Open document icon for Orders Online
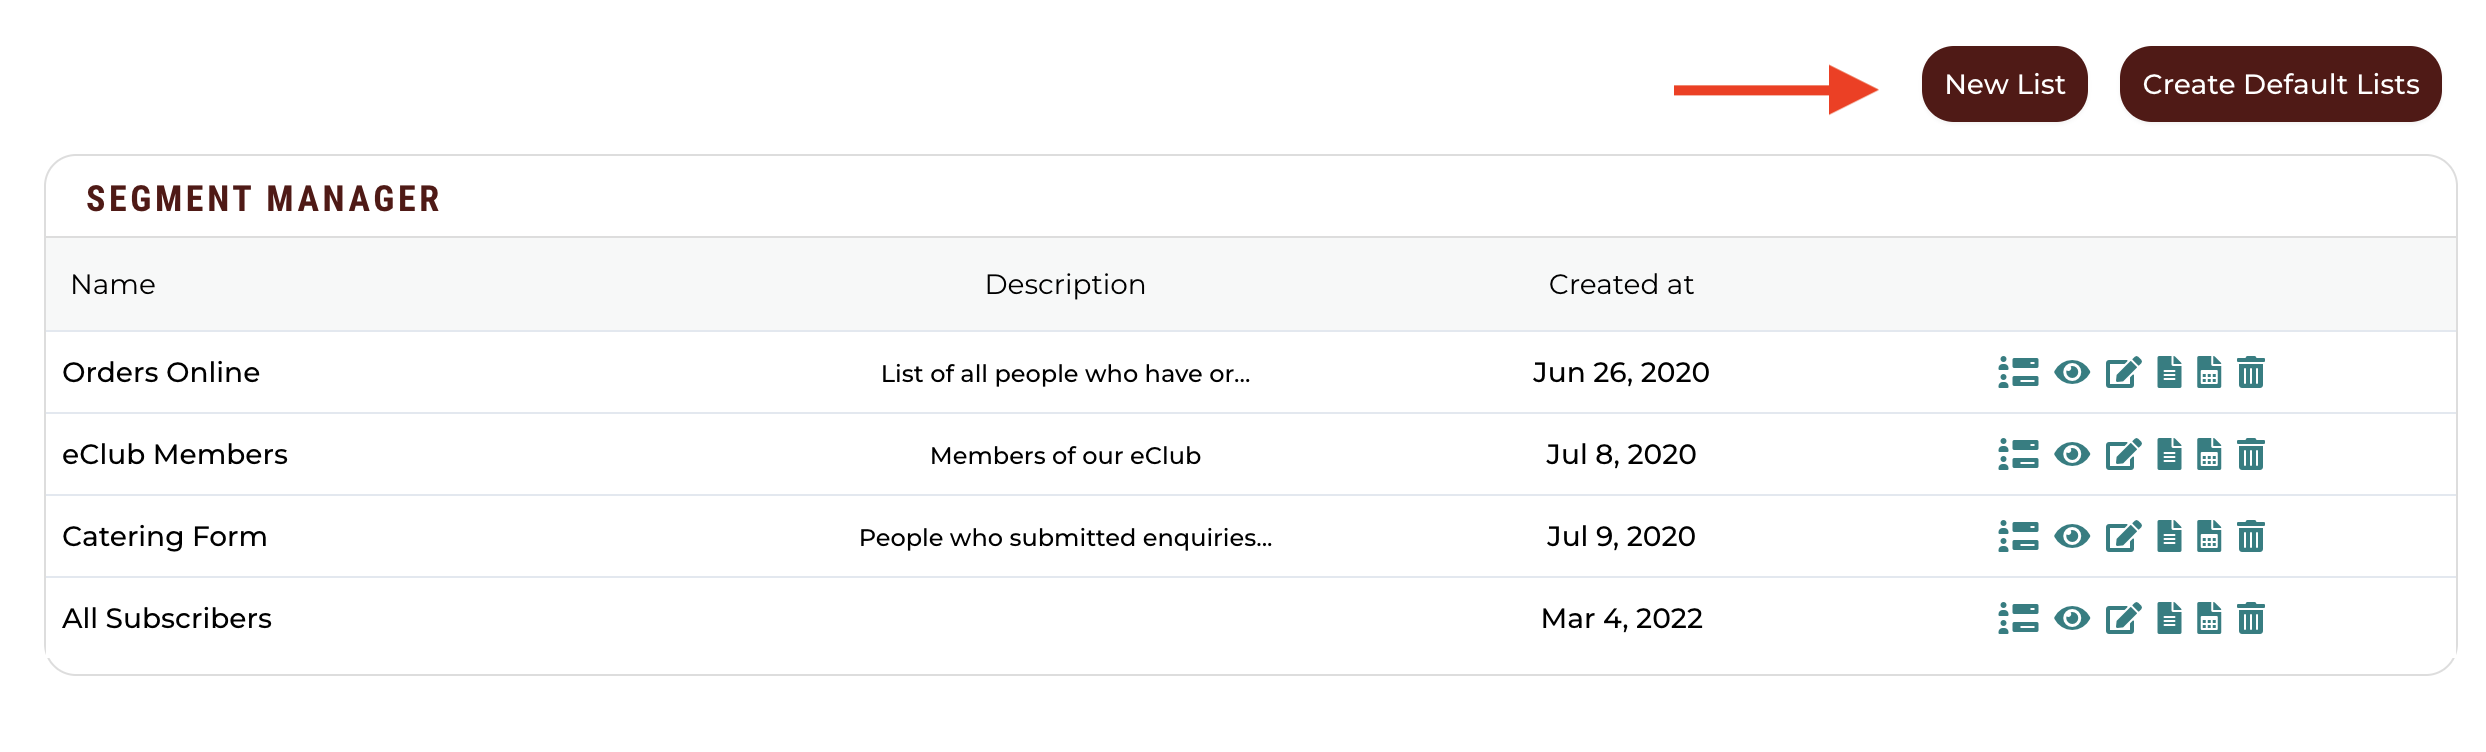This screenshot has height=752, width=2486. [2169, 372]
